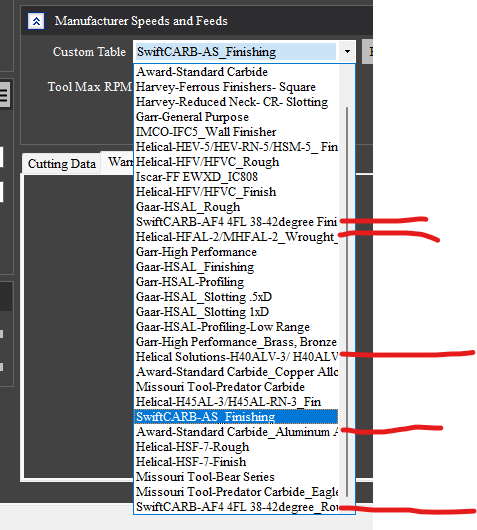Screen dimensions: 477x530
Task: Choose Helical-HFV/HFVC_Rough option
Action: [236, 162]
